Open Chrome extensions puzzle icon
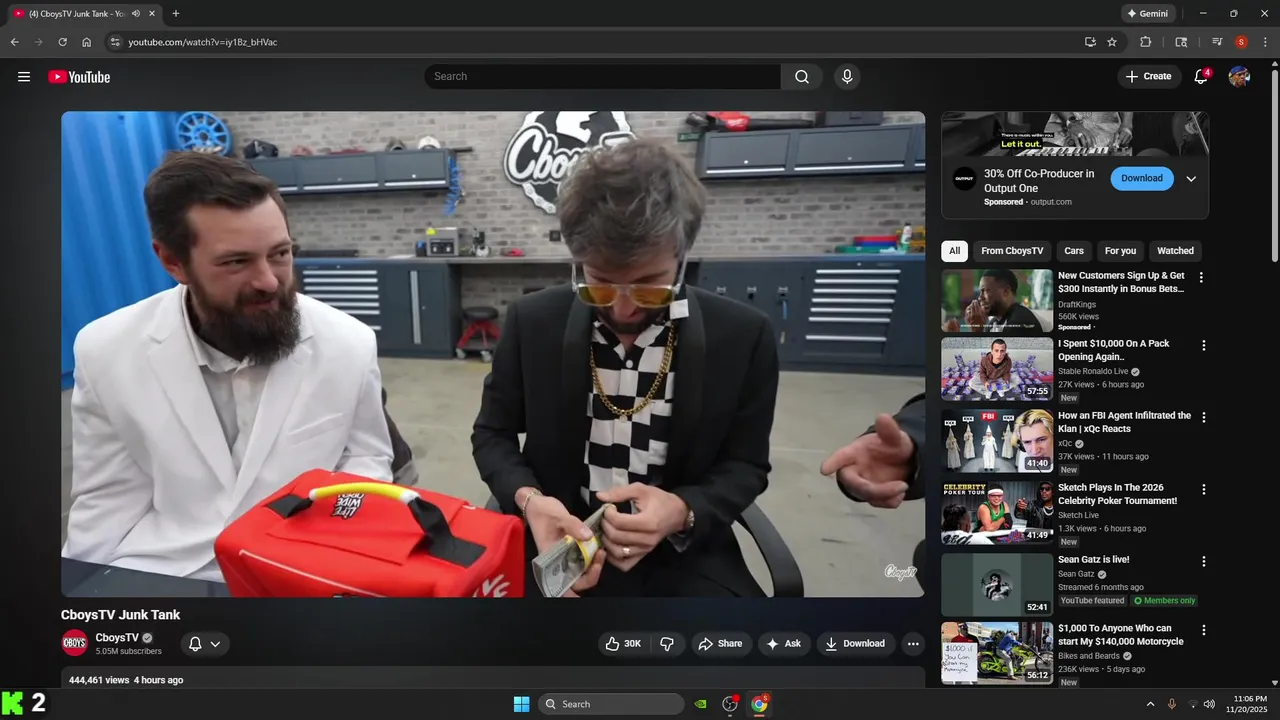 point(1146,42)
